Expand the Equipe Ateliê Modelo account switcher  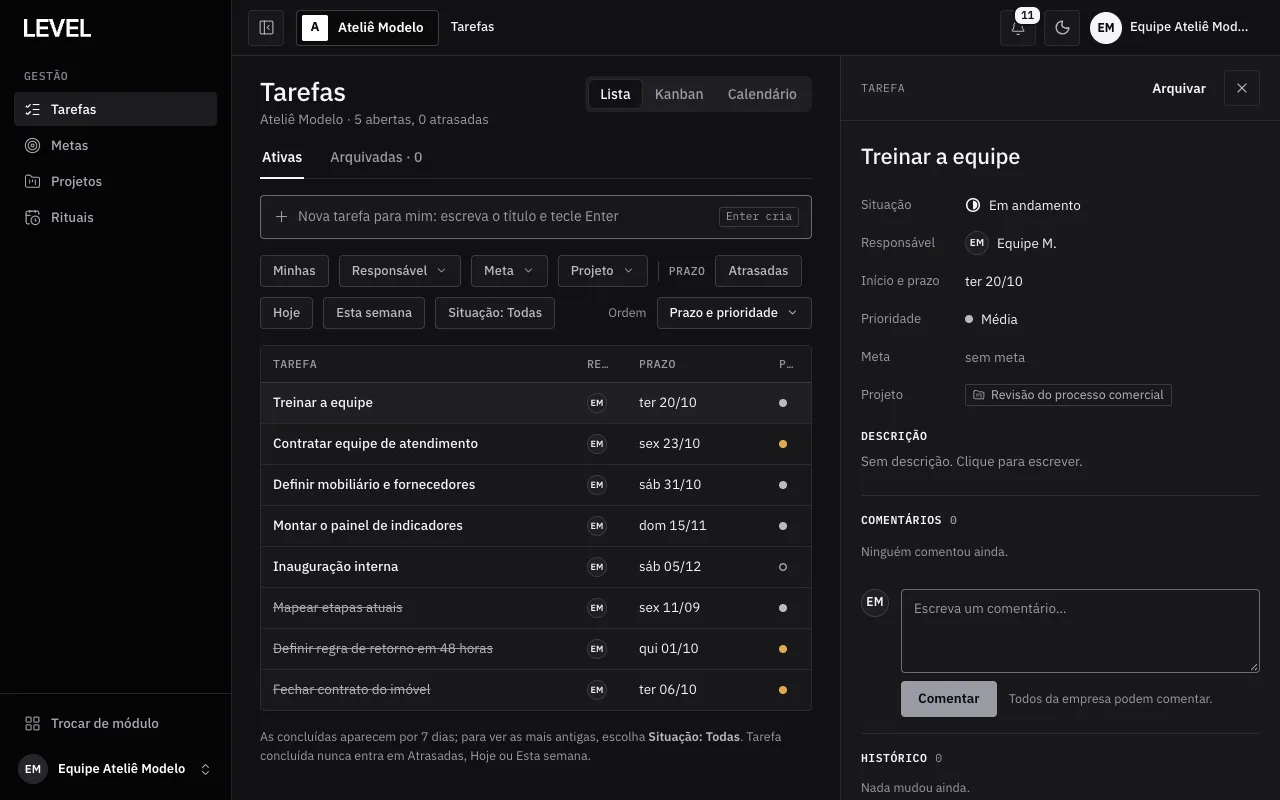point(115,769)
